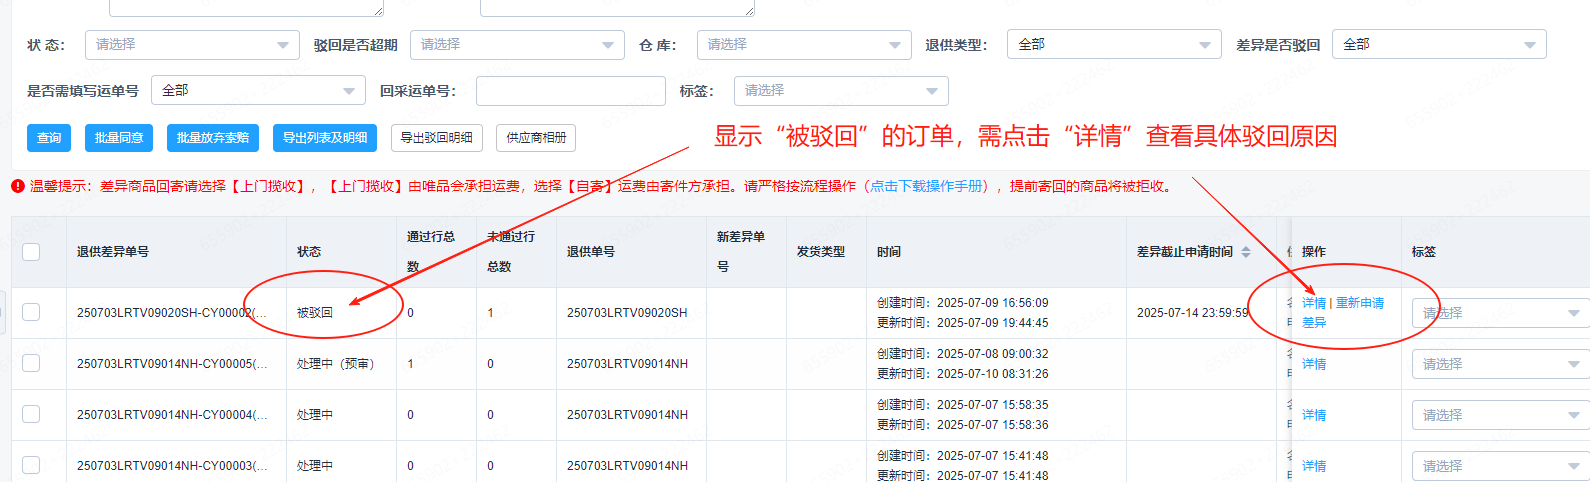1590x482 pixels.
Task: Click 重新申请差异 link in first row
Action: click(1360, 303)
